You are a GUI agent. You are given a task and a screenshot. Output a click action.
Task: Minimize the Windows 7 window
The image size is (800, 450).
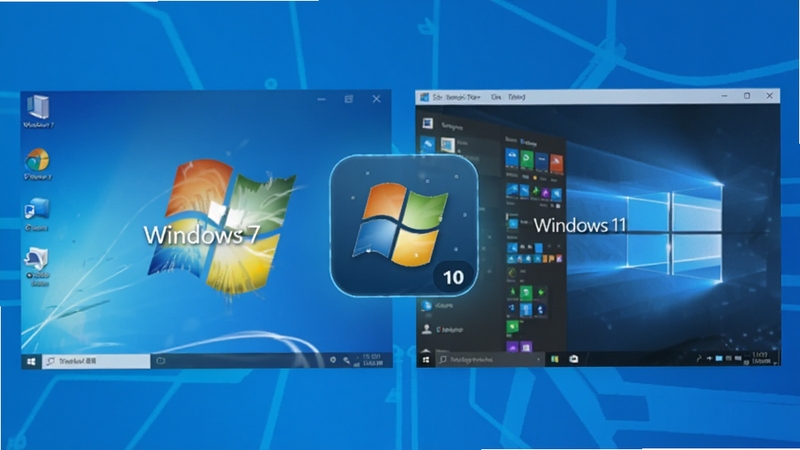tap(321, 99)
